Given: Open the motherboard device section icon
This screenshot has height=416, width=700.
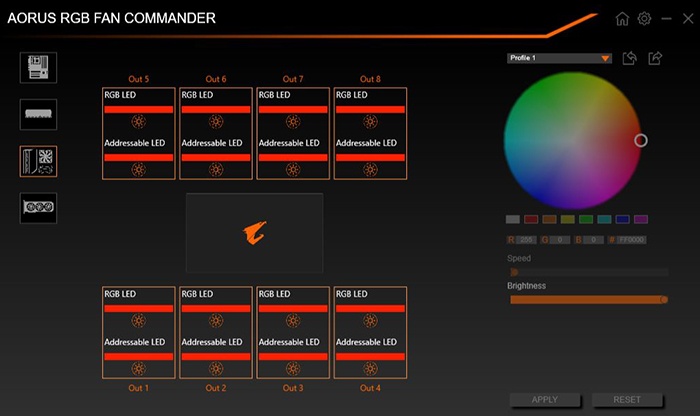Looking at the screenshot, I should click(x=38, y=67).
